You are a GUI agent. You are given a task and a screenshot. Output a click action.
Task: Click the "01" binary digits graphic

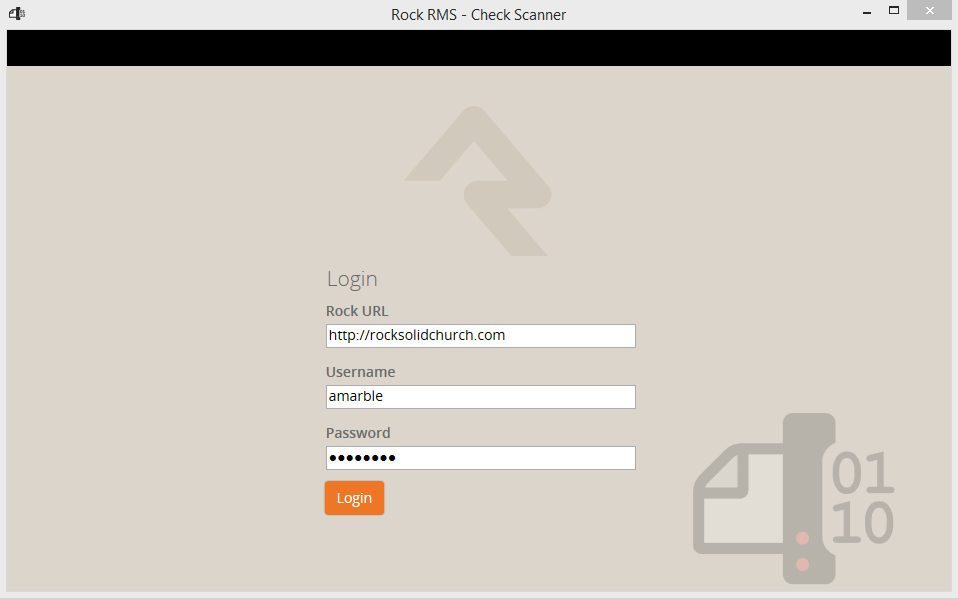coord(862,474)
